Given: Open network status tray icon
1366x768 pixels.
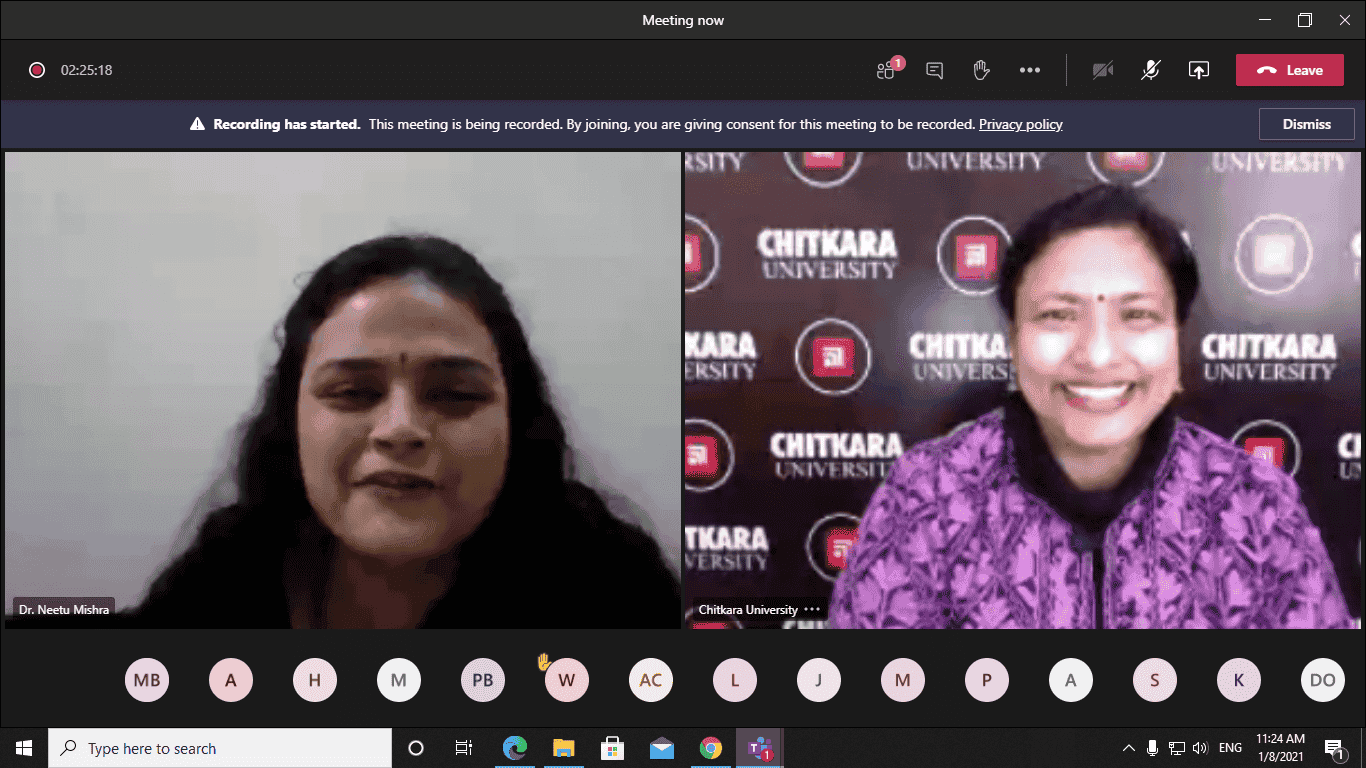Looking at the screenshot, I should [1177, 748].
